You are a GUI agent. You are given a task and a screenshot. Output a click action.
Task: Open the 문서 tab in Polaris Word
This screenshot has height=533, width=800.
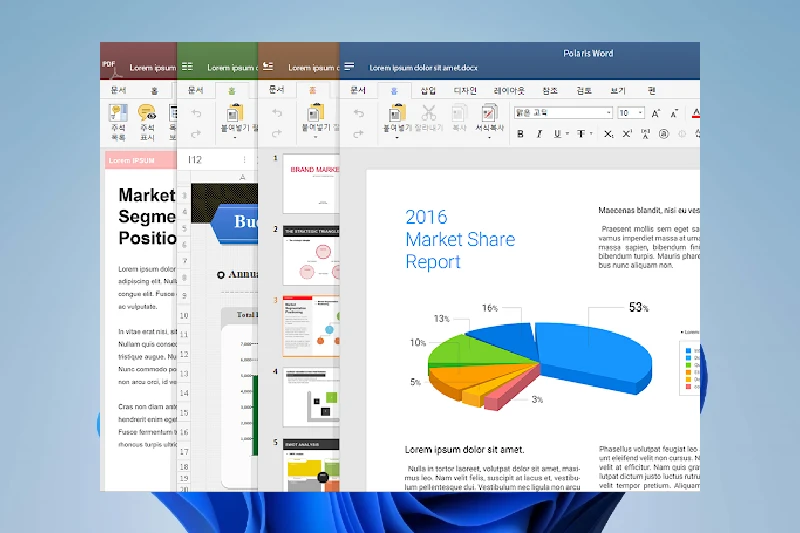[x=358, y=90]
